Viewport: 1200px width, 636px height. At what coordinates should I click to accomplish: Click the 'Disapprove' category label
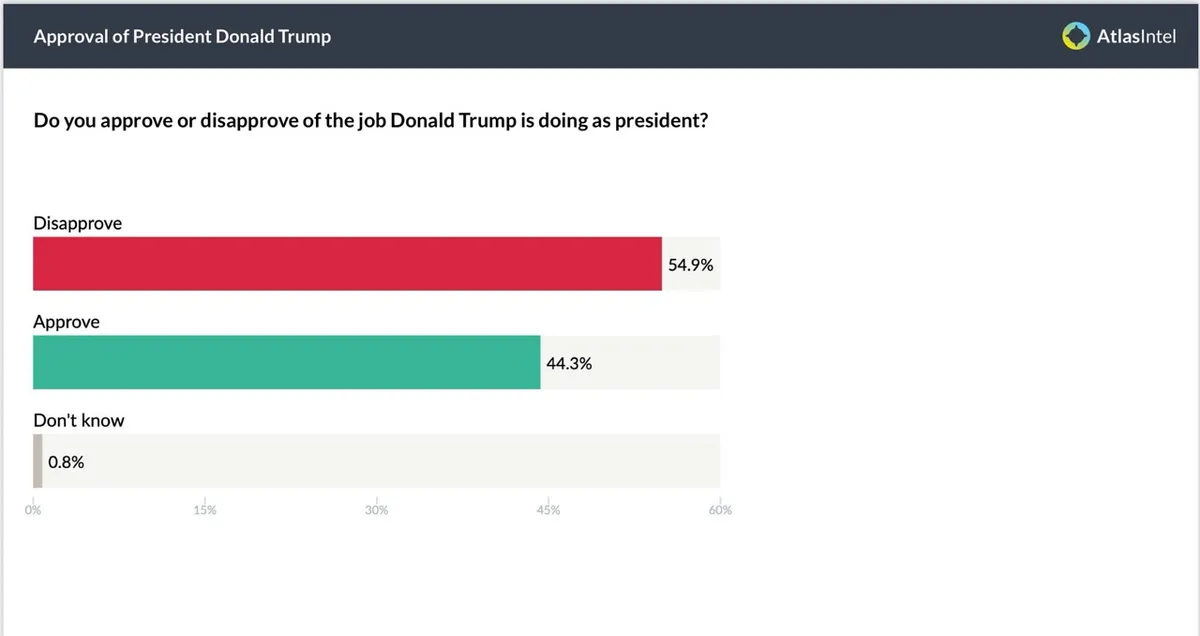click(x=78, y=223)
